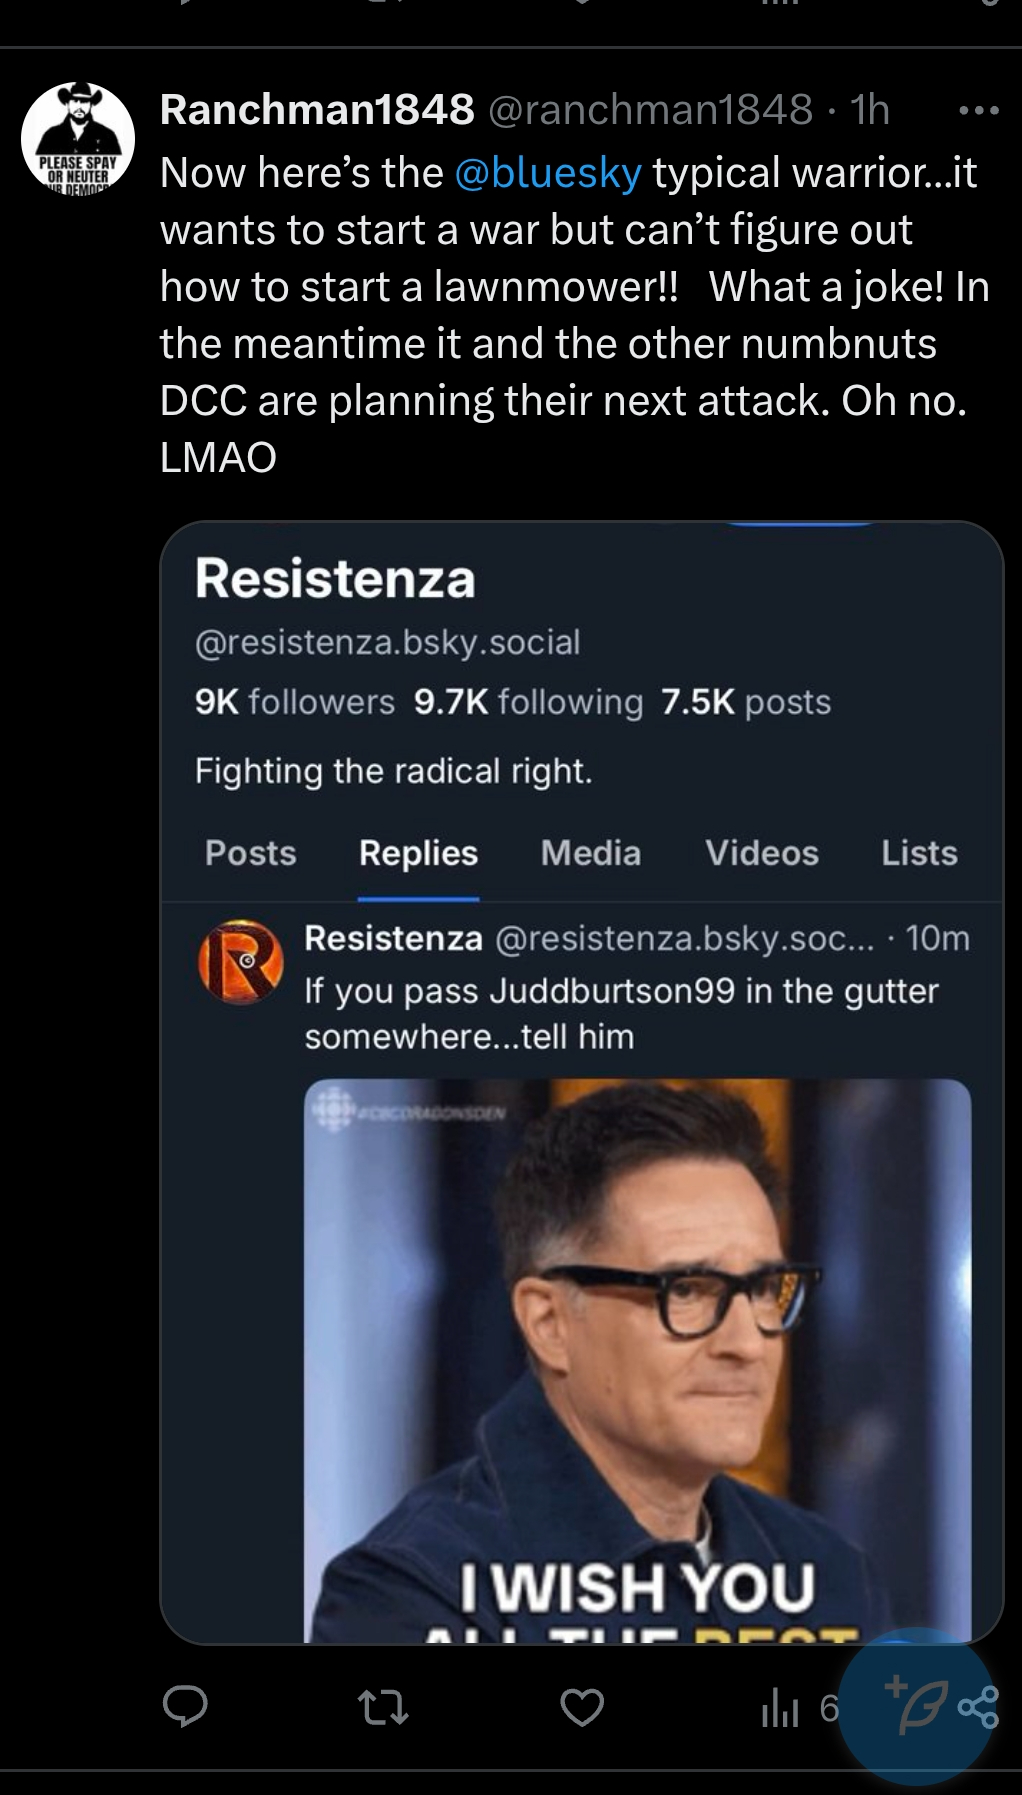The height and width of the screenshot is (1795, 1022).
Task: Select the Replies tab
Action: click(x=418, y=853)
